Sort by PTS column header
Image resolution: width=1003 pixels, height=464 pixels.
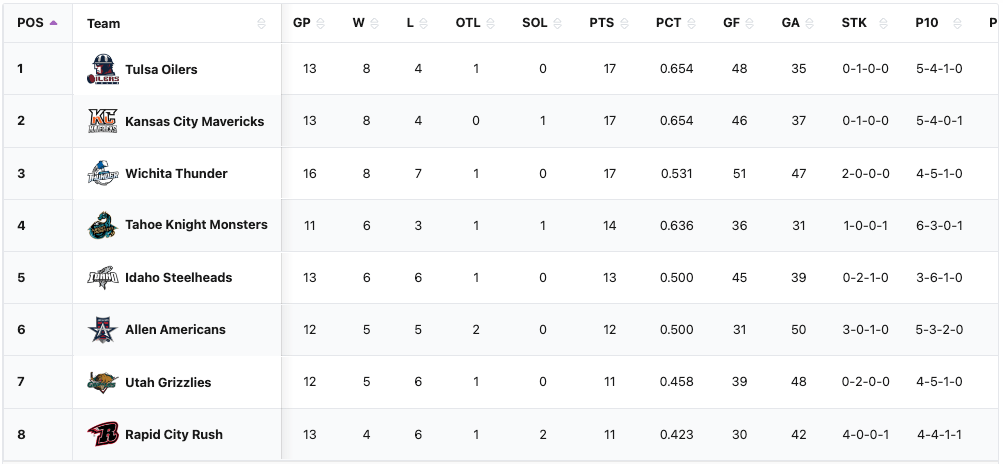602,23
